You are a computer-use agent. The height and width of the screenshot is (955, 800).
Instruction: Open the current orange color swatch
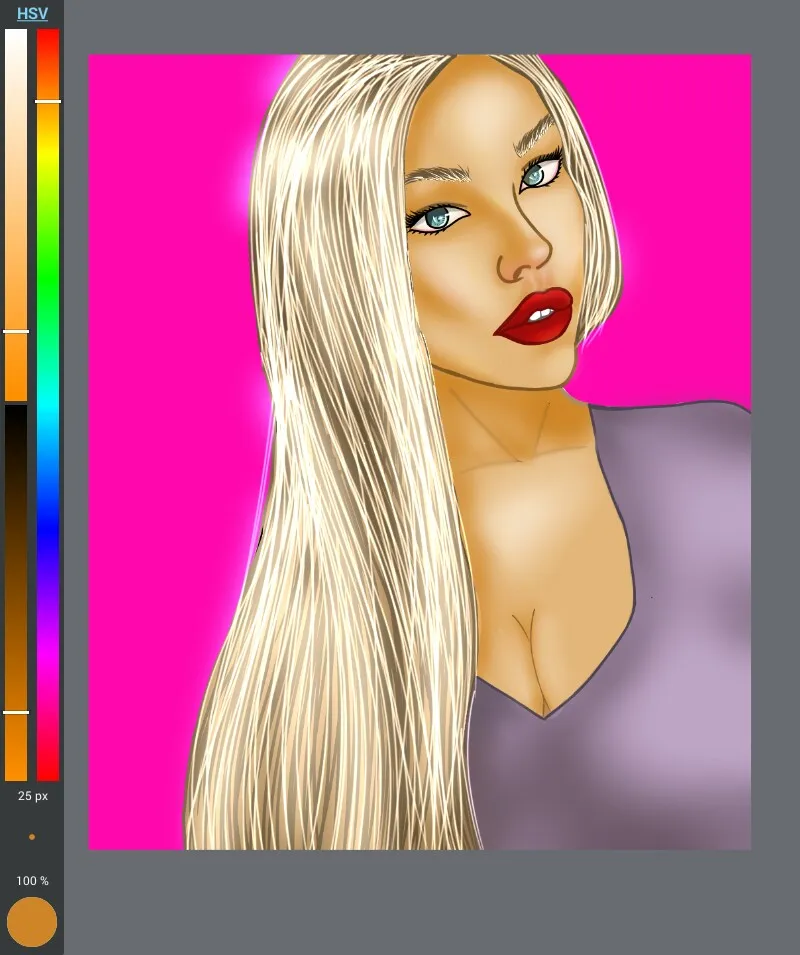click(32, 922)
